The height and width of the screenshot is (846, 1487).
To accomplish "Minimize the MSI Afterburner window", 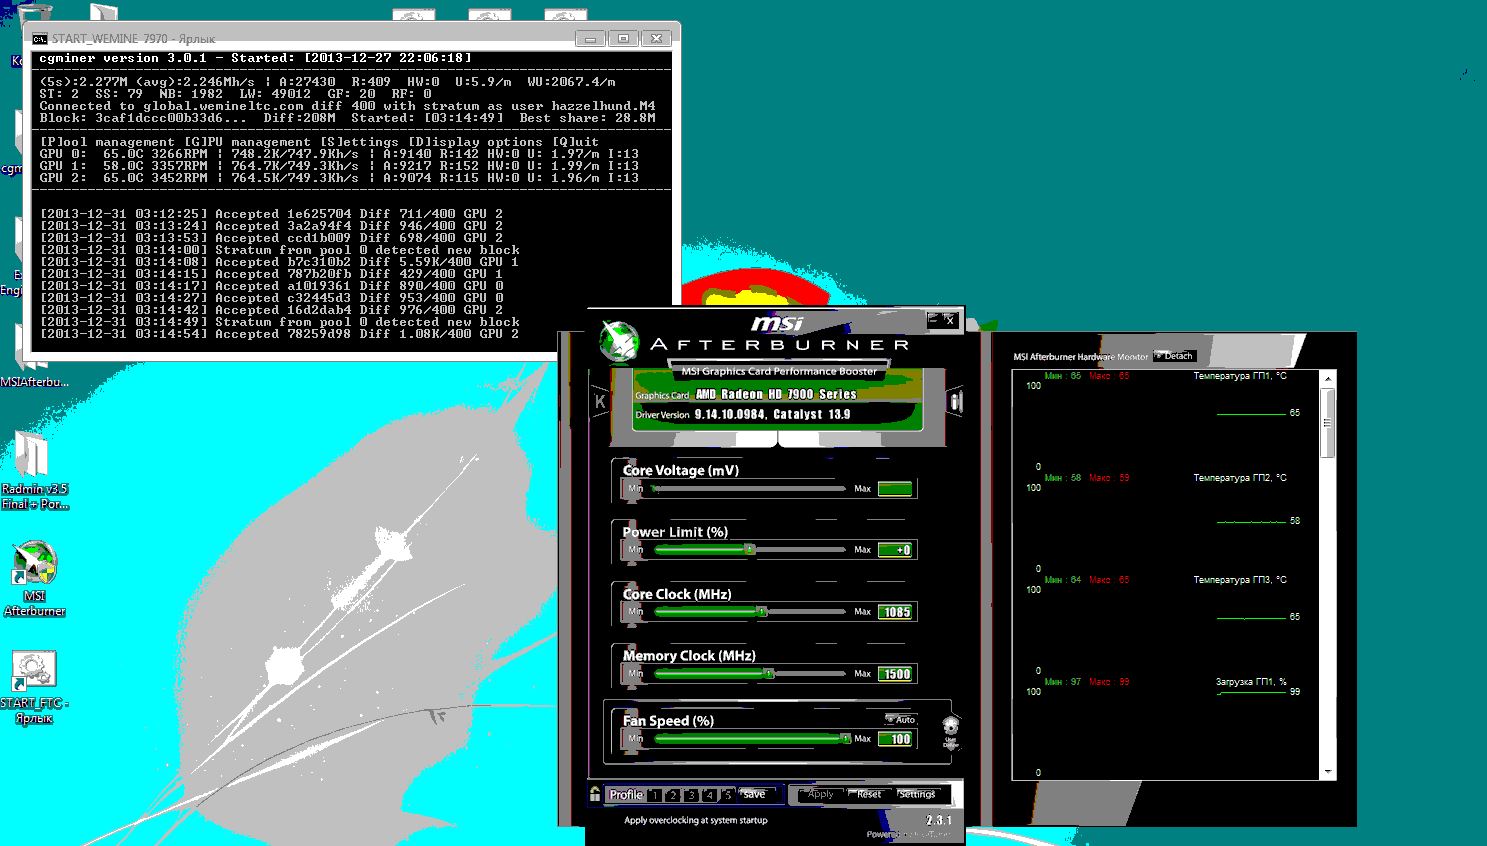I will pyautogui.click(x=933, y=320).
